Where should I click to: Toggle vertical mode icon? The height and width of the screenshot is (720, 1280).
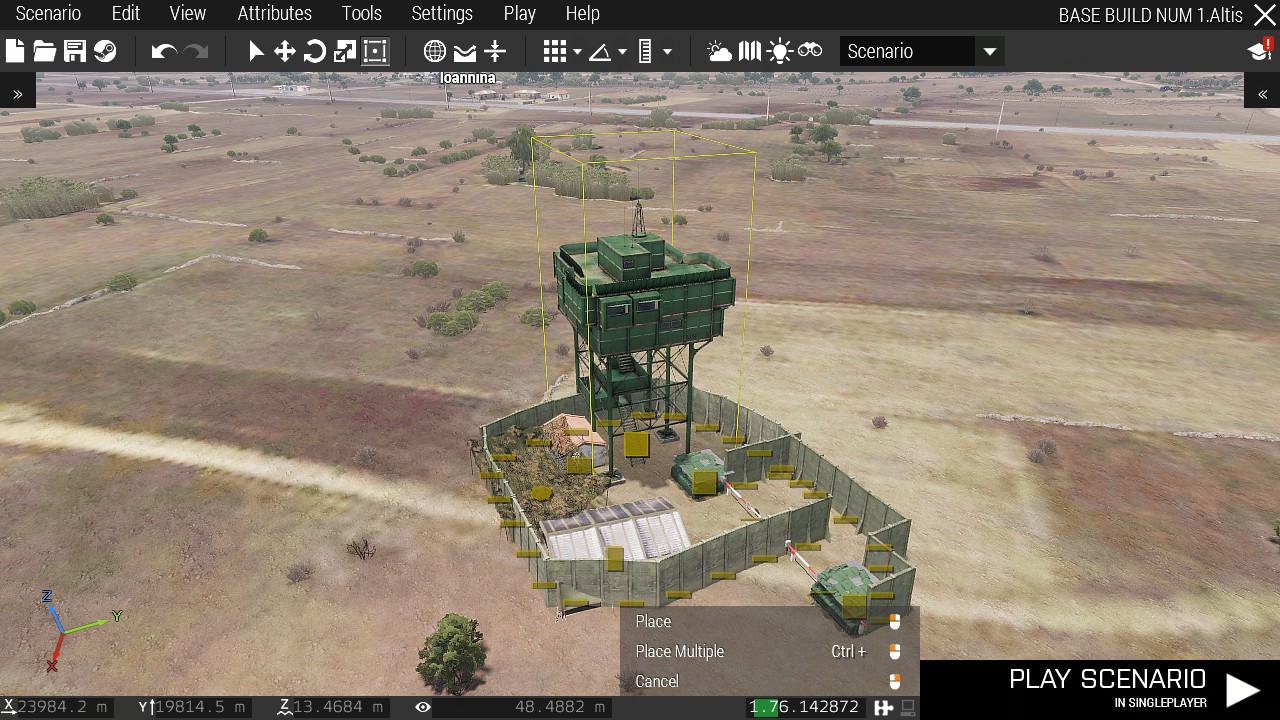point(495,52)
